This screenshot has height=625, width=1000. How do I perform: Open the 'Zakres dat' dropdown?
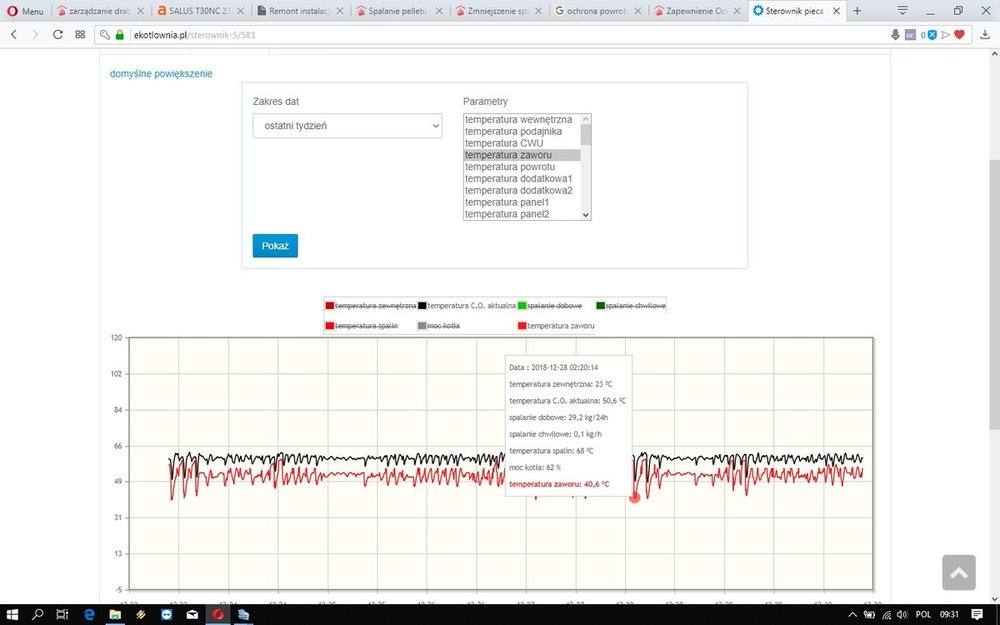(347, 126)
